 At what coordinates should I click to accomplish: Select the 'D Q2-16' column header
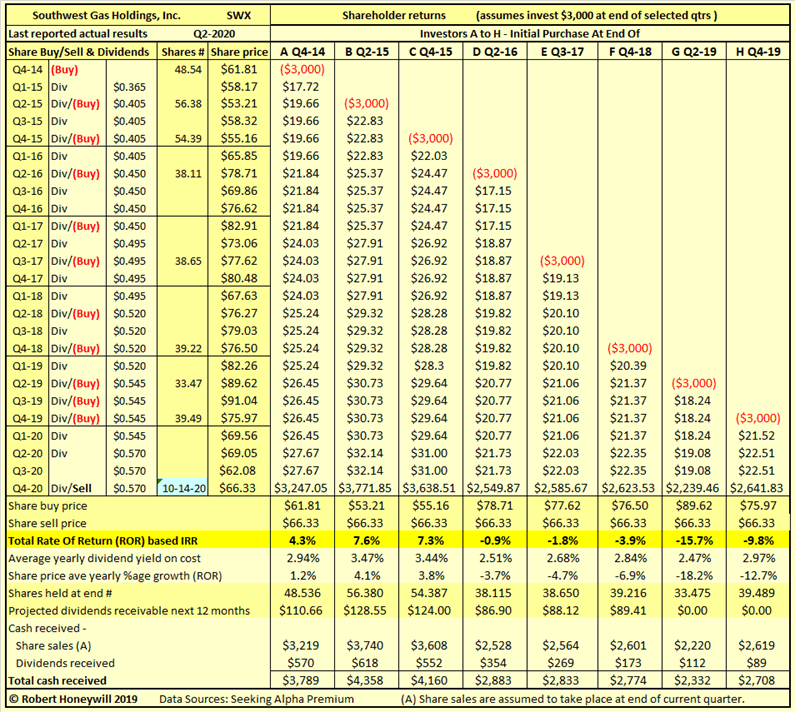[495, 52]
